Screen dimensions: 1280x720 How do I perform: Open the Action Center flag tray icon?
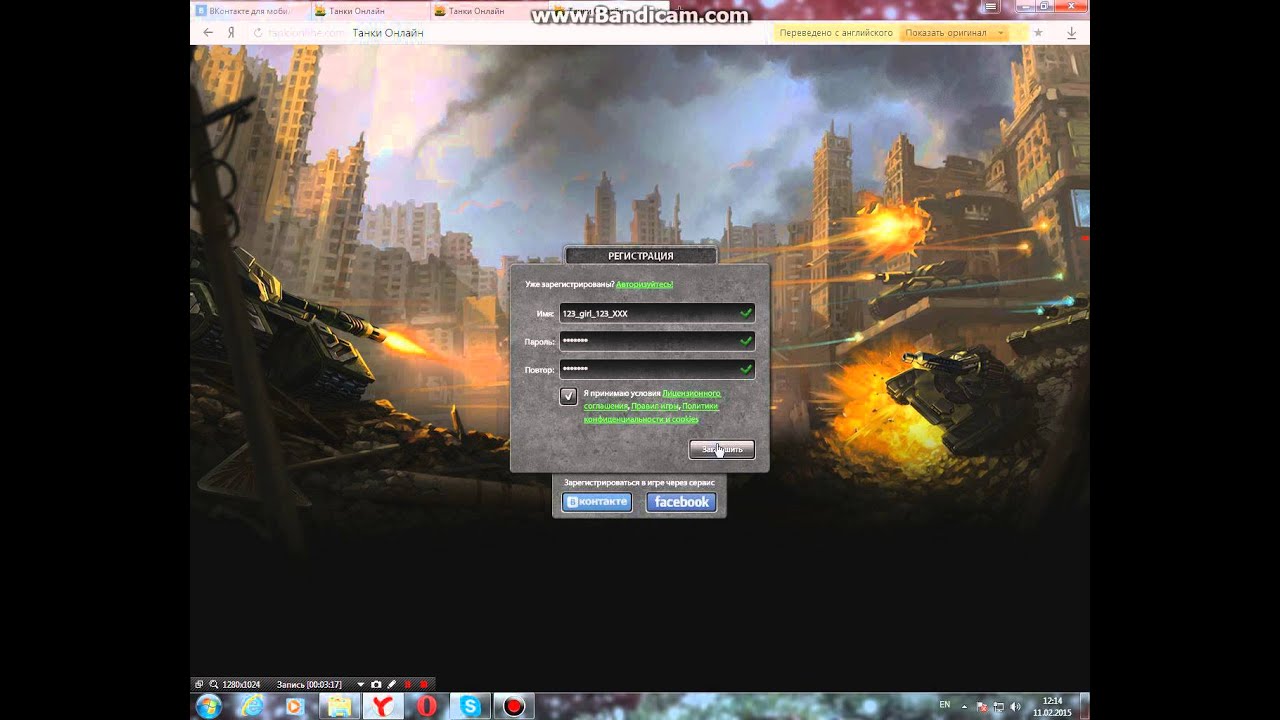click(x=981, y=706)
